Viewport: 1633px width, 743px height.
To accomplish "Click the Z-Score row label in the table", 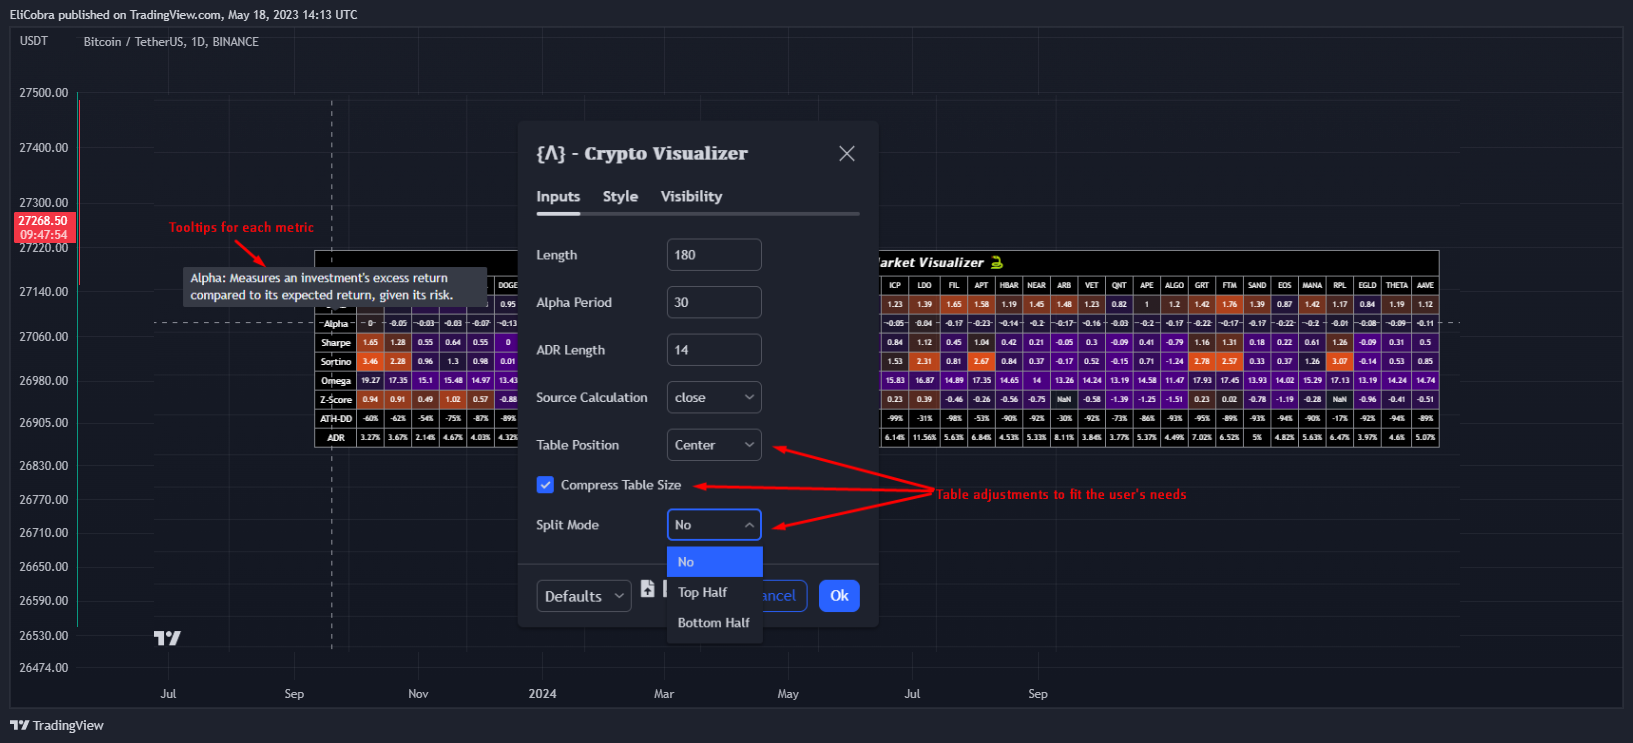I will click(336, 400).
